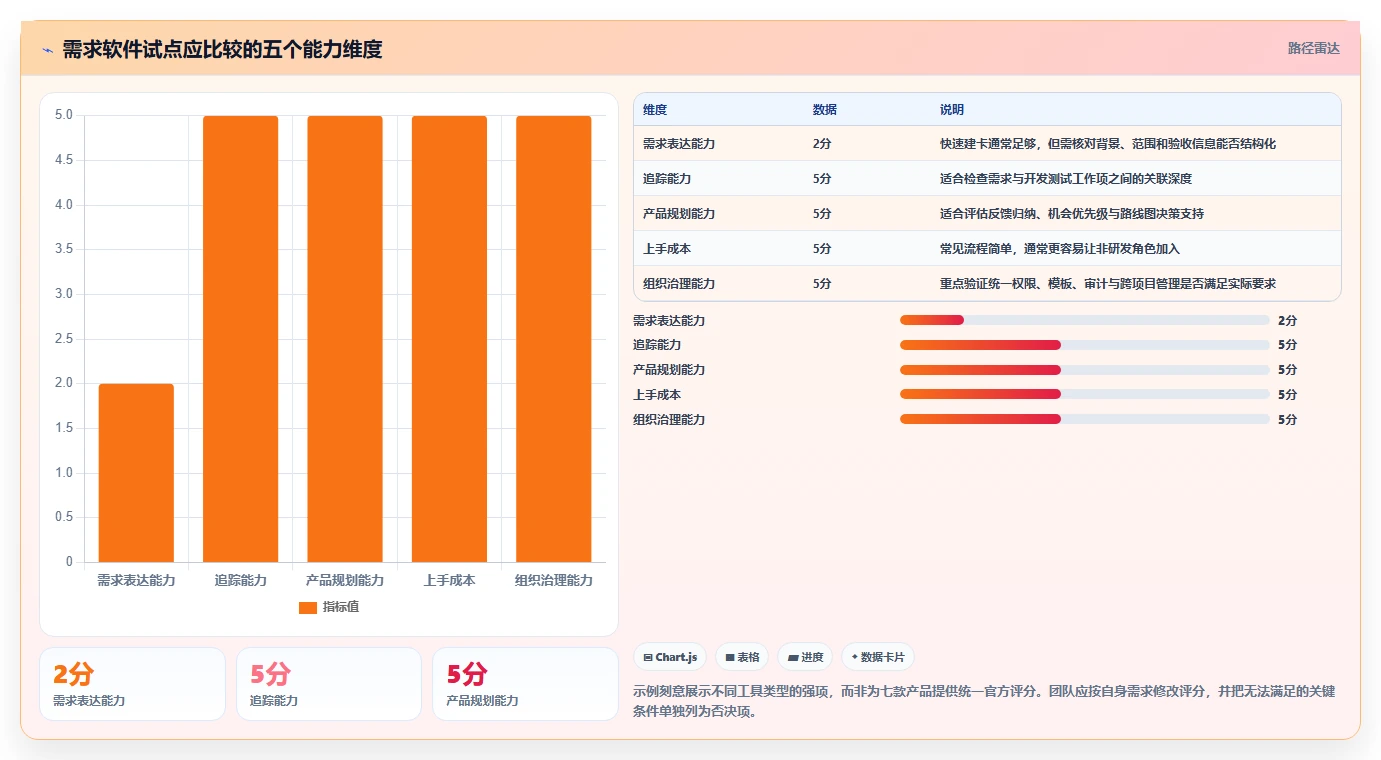The height and width of the screenshot is (760, 1381).
Task: Click the 需求表达能力 label beside its progress bar
Action: pyautogui.click(x=669, y=321)
